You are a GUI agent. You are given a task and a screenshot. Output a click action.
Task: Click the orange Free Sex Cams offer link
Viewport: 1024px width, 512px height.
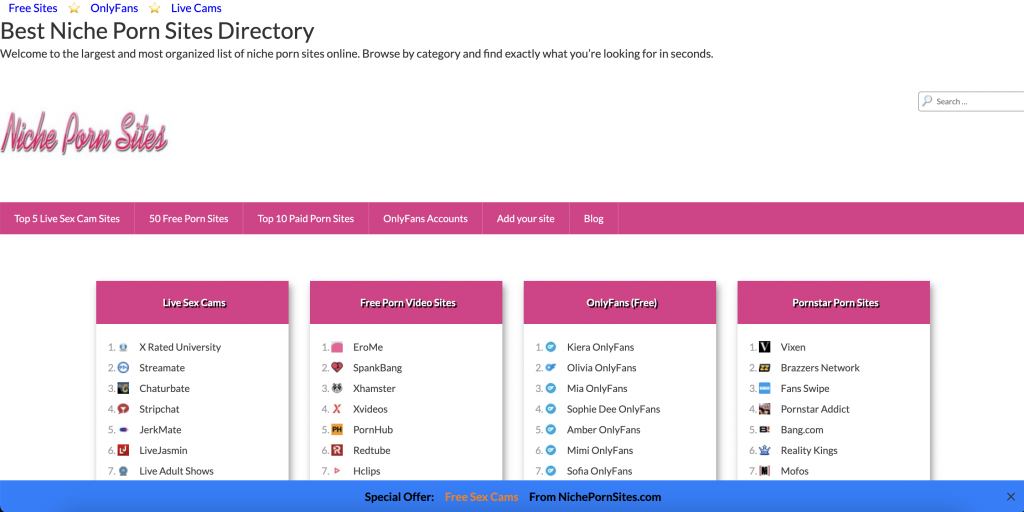[x=481, y=497]
